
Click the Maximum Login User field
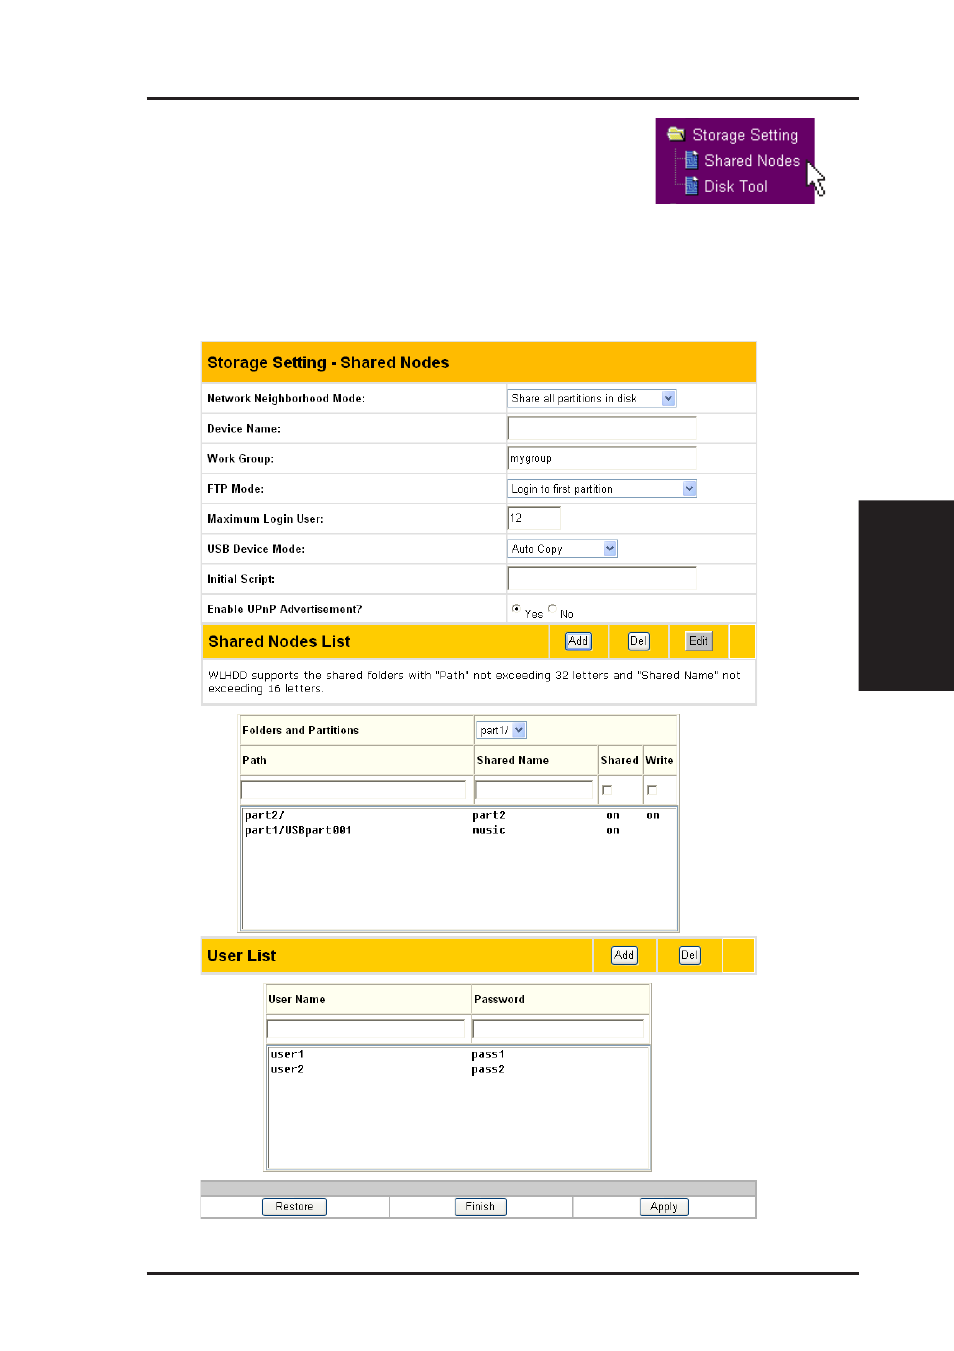534,518
